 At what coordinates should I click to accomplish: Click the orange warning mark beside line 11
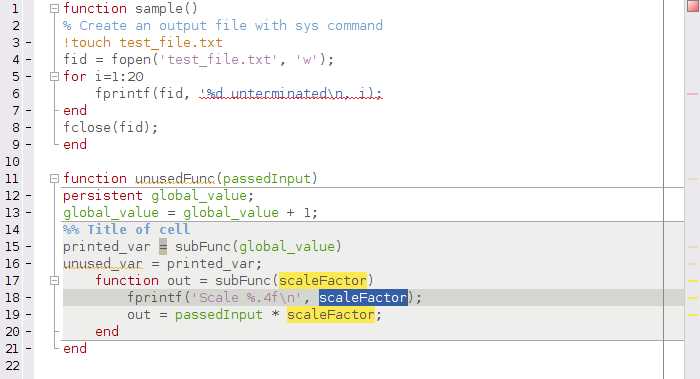pos(692,179)
